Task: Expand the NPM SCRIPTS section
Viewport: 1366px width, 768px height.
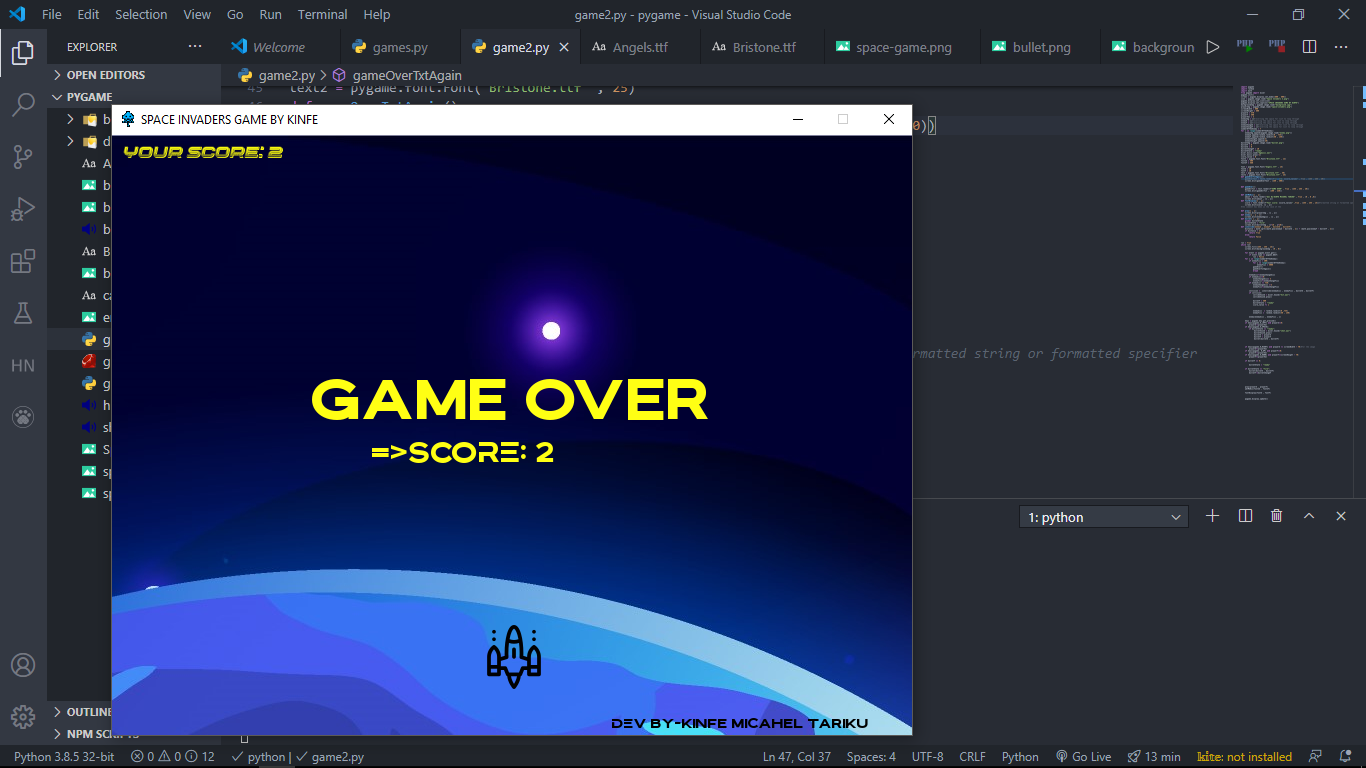Action: 79,734
